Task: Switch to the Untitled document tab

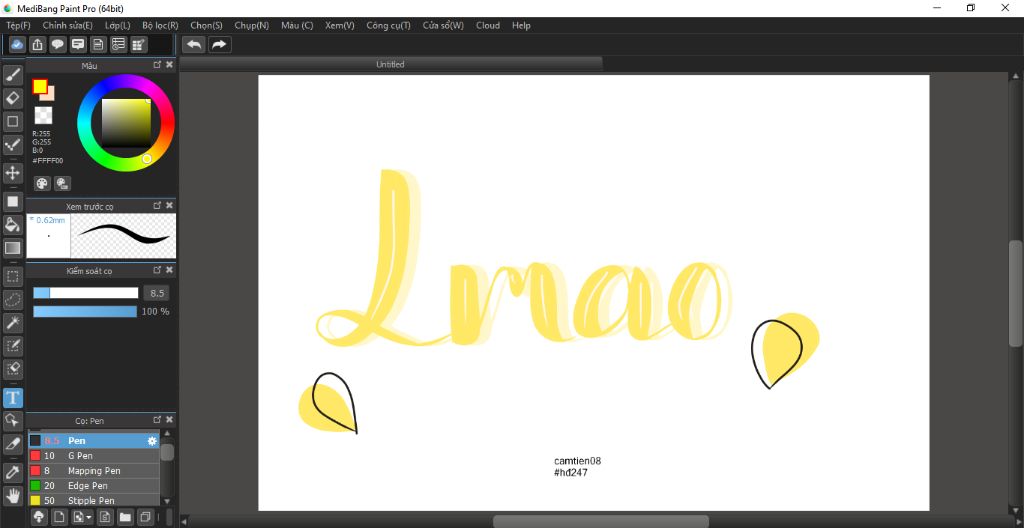Action: [391, 64]
